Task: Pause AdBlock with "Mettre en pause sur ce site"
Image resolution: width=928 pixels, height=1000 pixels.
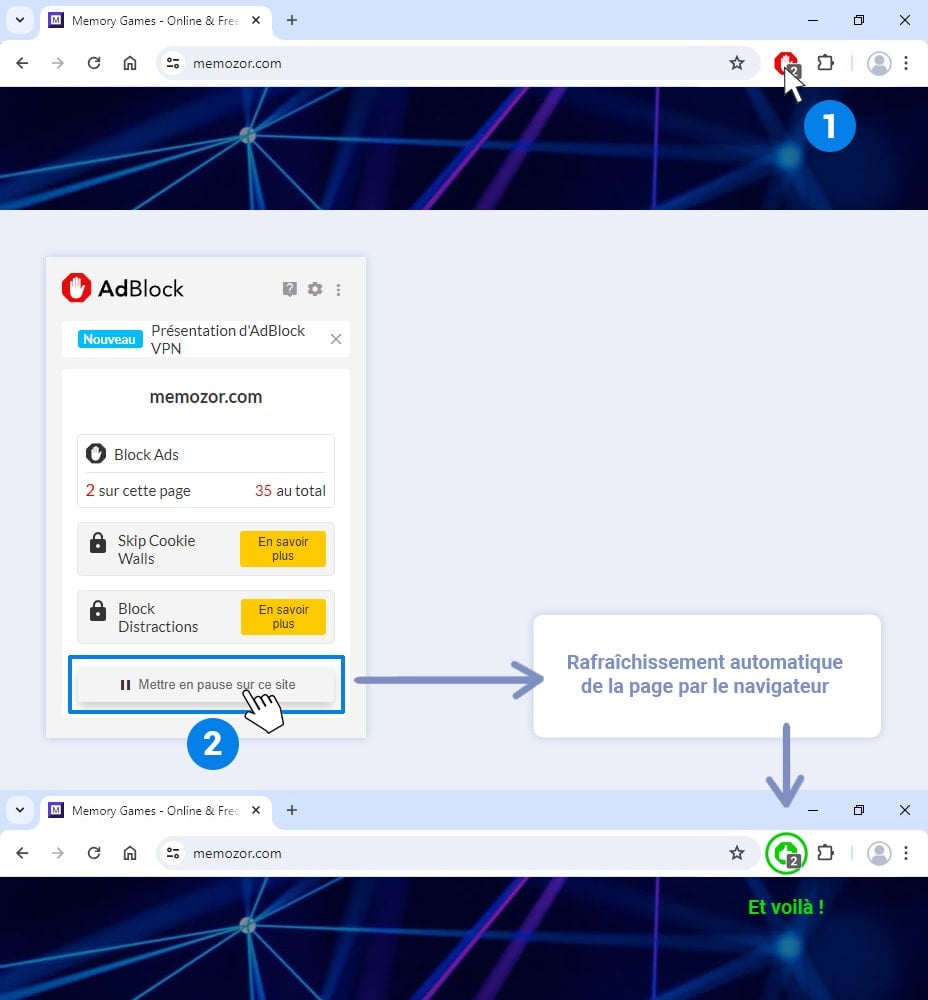Action: coord(206,685)
